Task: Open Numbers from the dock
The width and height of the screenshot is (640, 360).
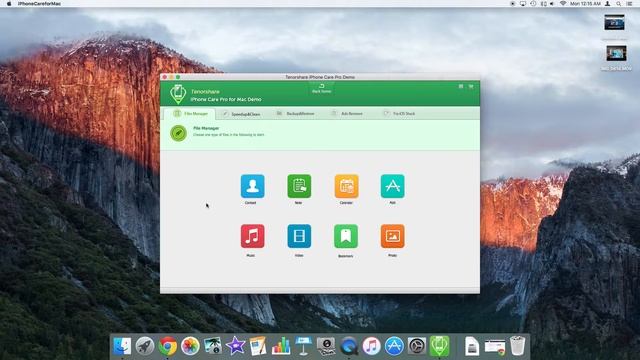Action: point(281,346)
